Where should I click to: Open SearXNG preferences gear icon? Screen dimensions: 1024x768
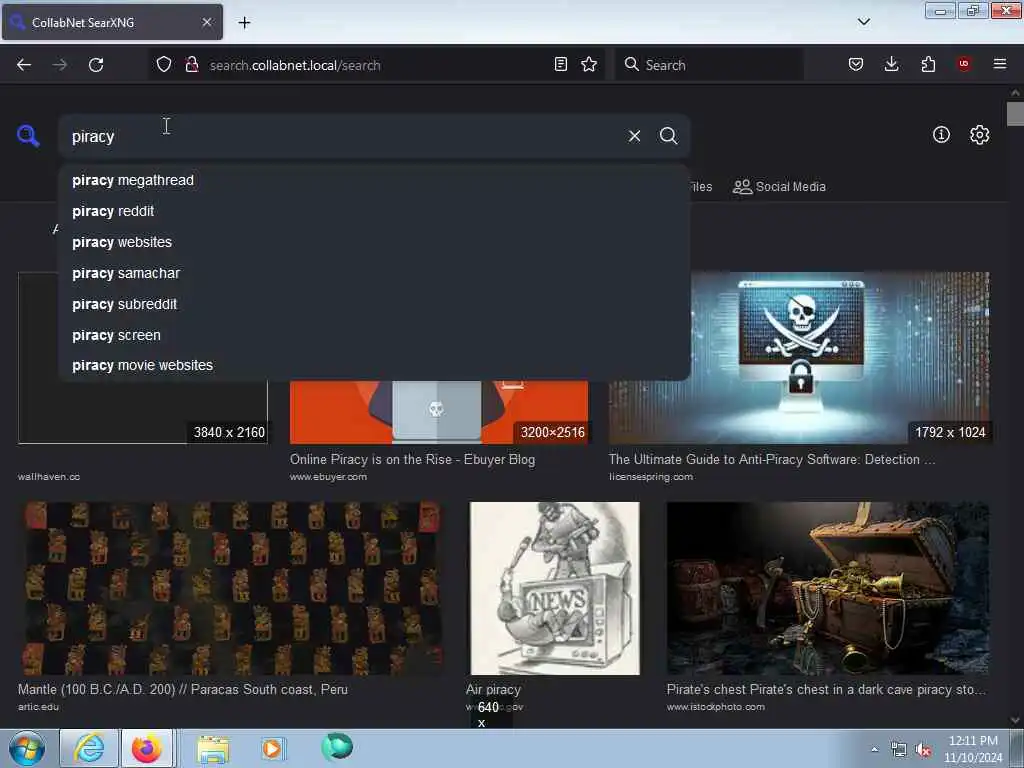pos(979,135)
